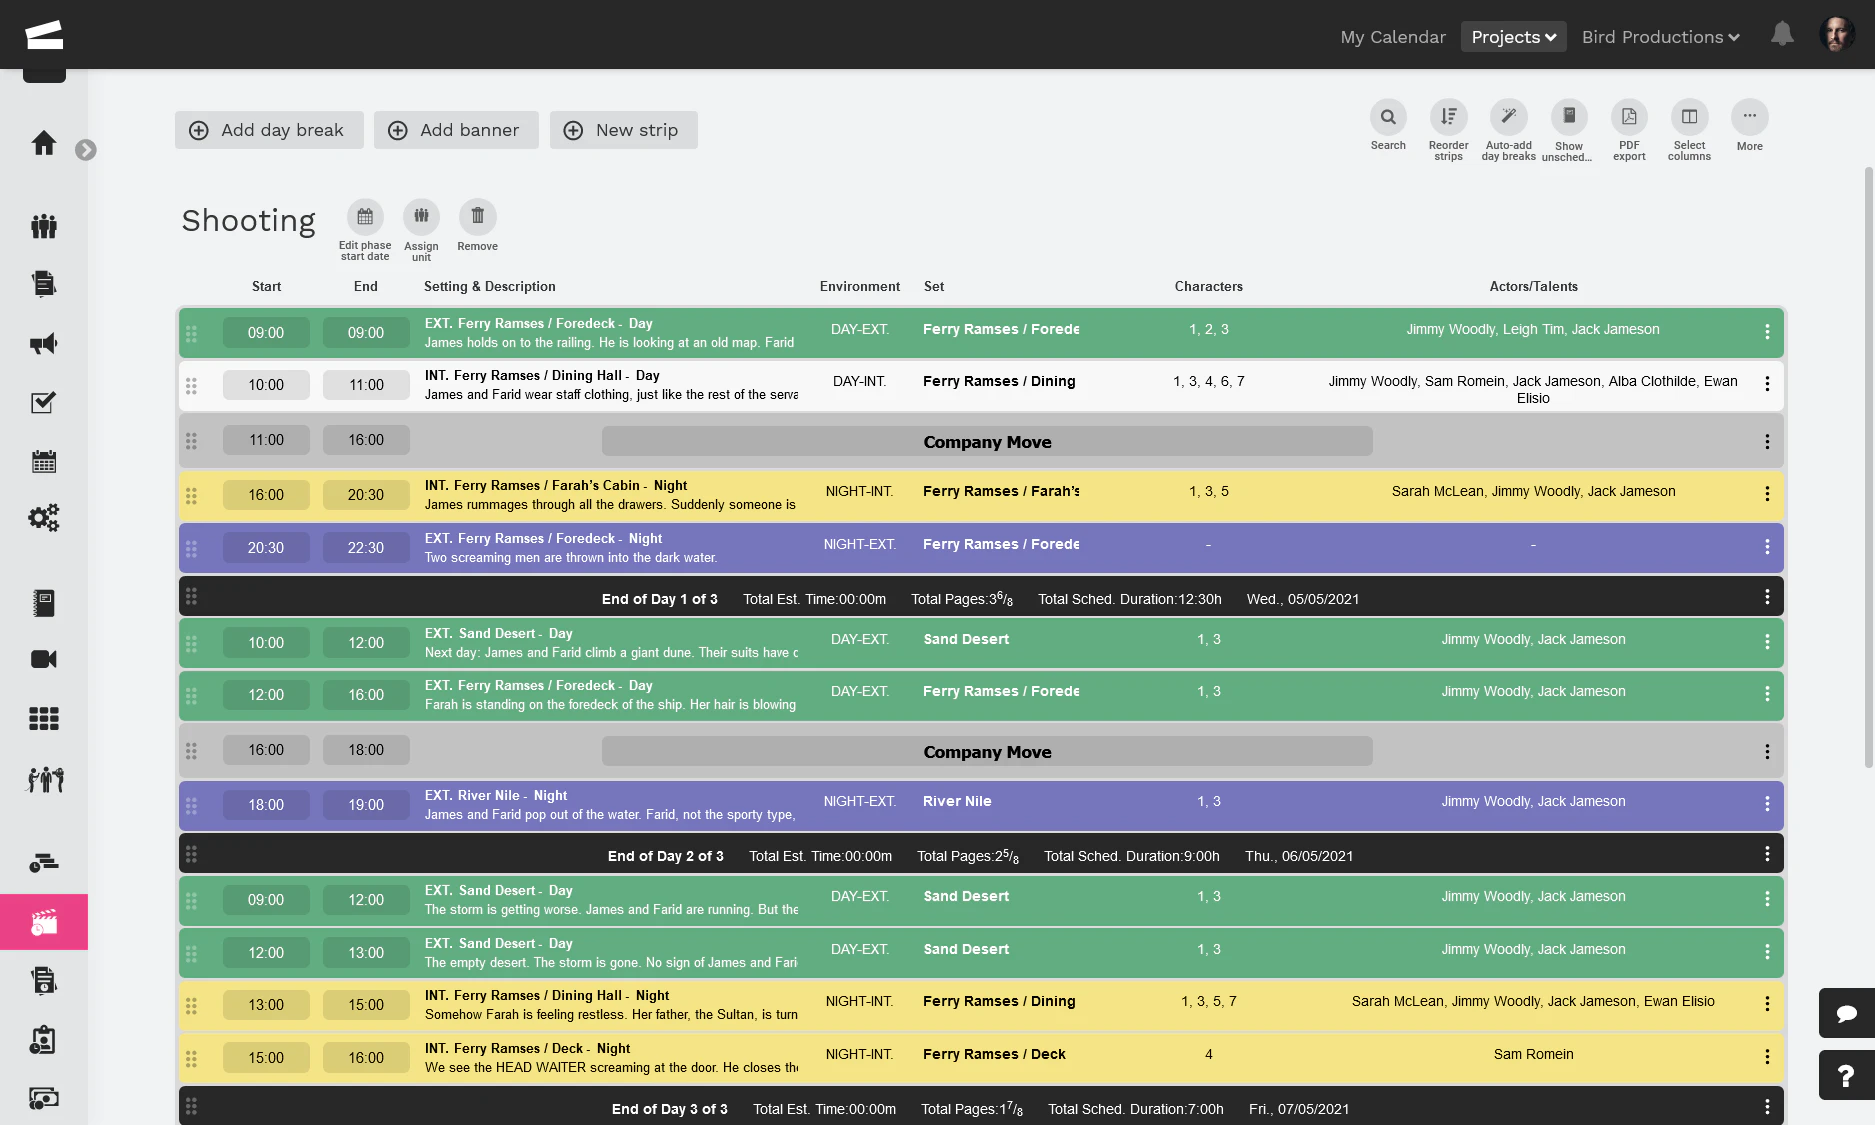The width and height of the screenshot is (1875, 1125).
Task: Click the Edit phase start date icon
Action: click(x=364, y=214)
